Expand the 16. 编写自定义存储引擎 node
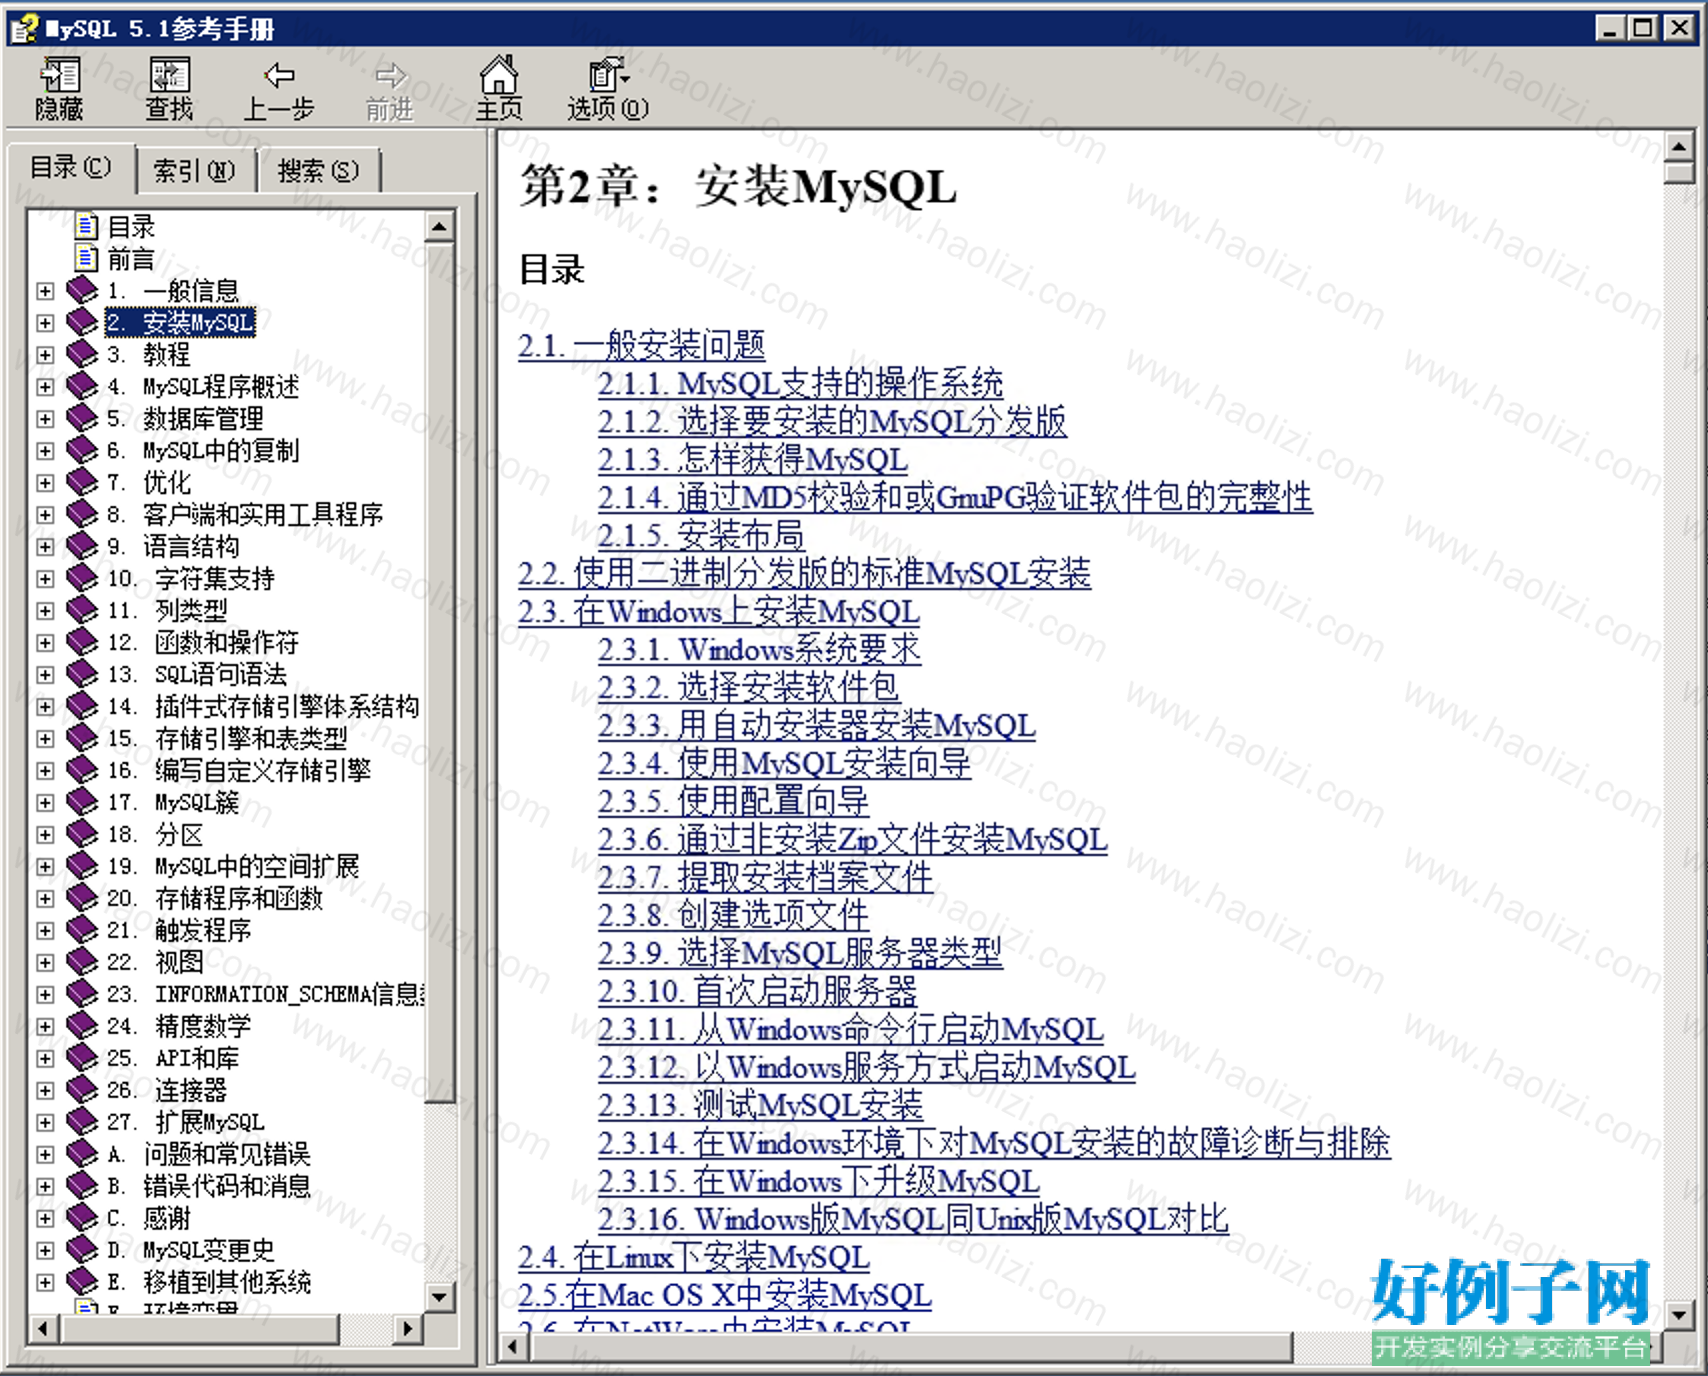Screen dimensions: 1708x1376 45,771
